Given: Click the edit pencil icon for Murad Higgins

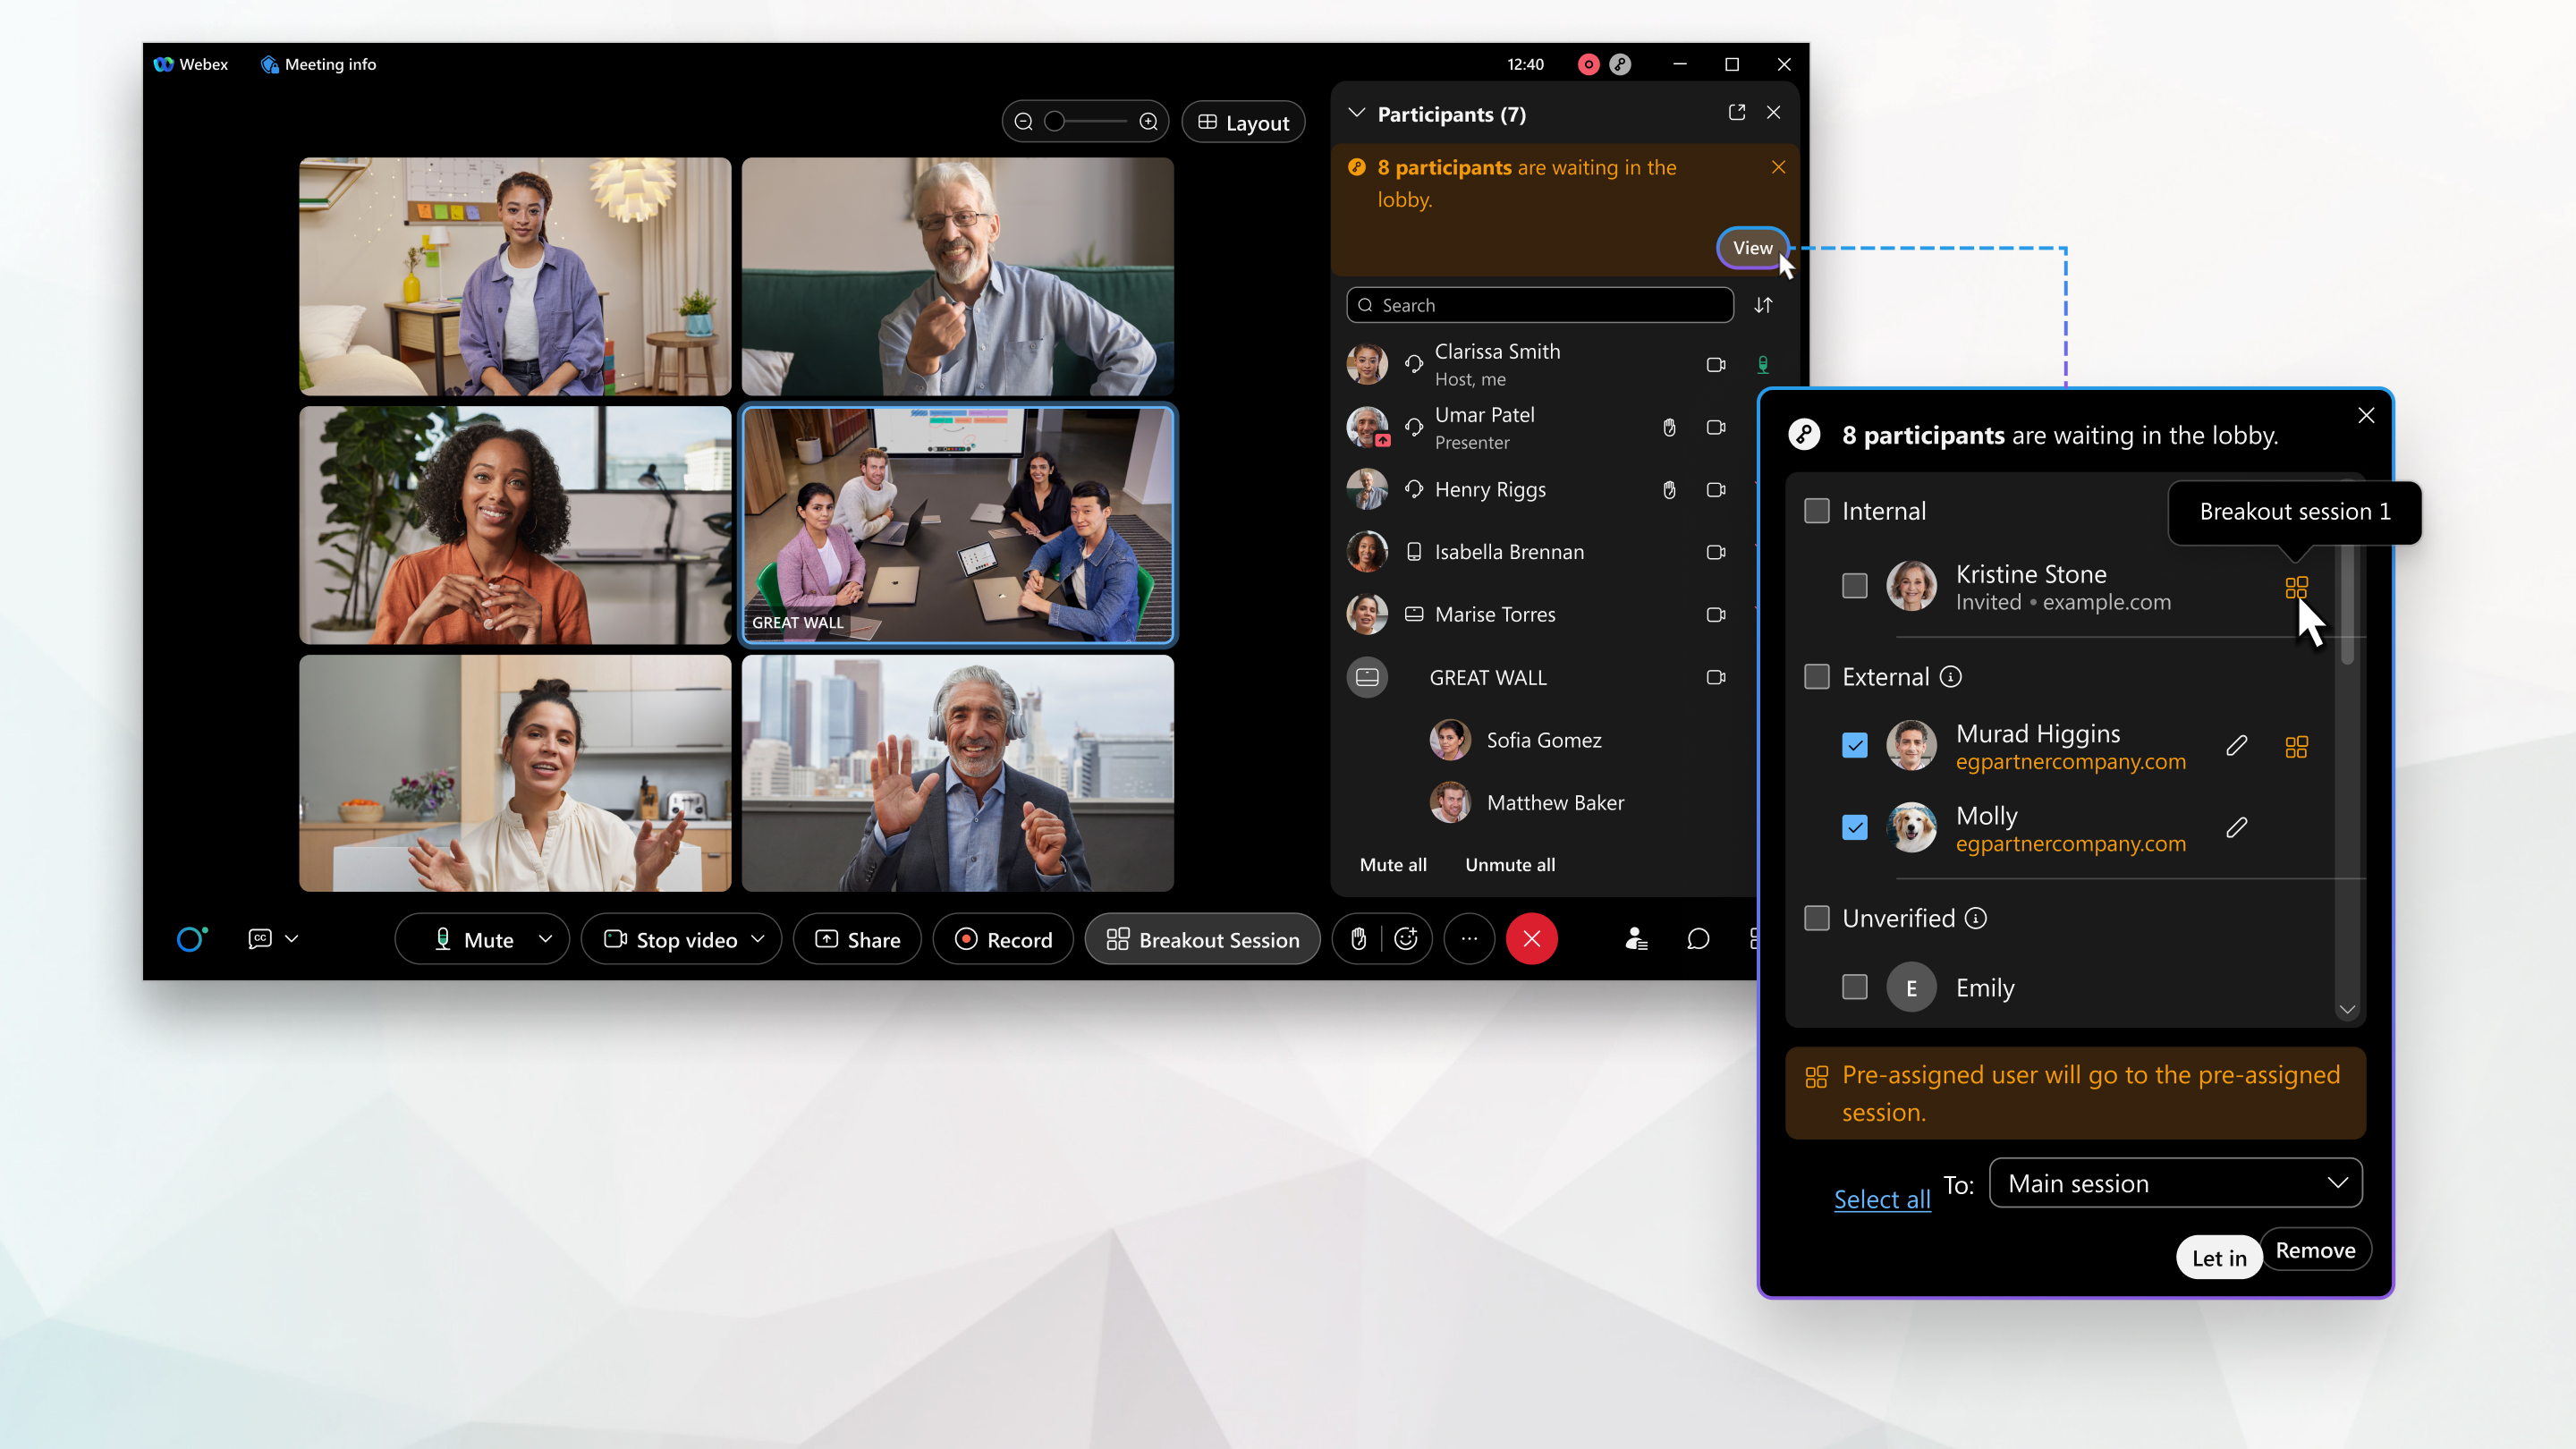Looking at the screenshot, I should [x=2234, y=745].
